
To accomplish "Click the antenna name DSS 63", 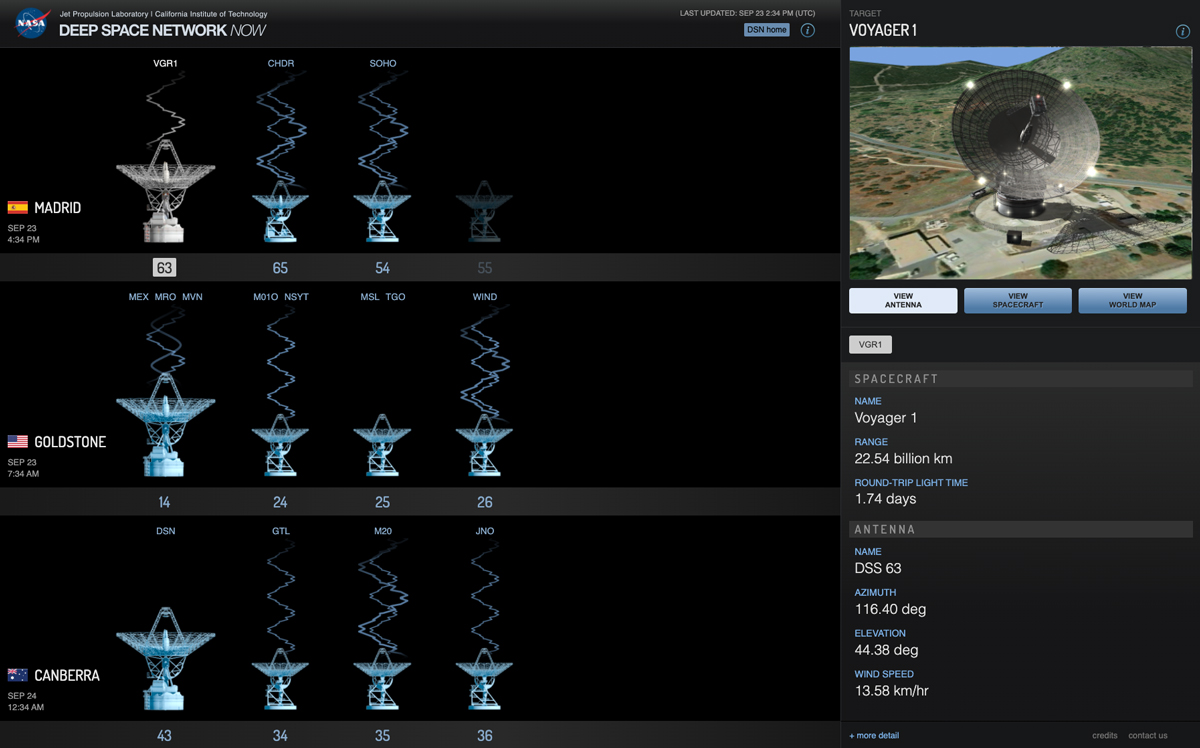I will [878, 568].
